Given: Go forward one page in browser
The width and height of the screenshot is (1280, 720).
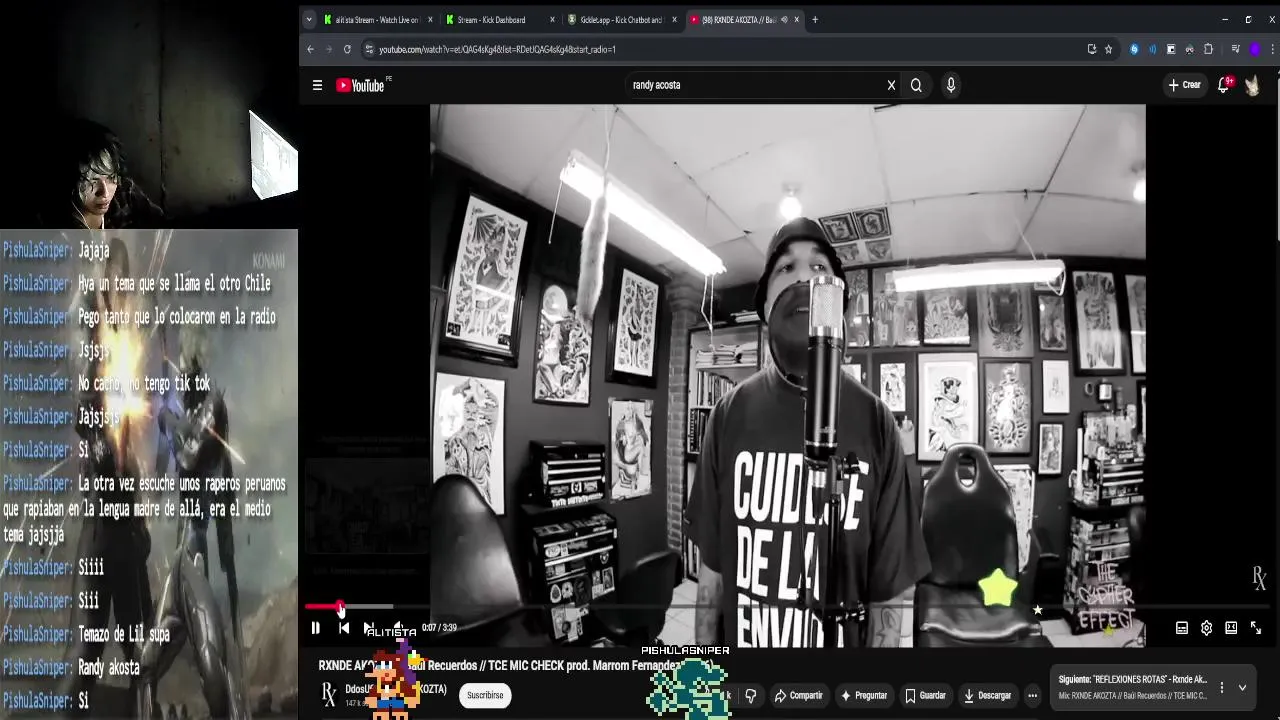Looking at the screenshot, I should point(329,49).
